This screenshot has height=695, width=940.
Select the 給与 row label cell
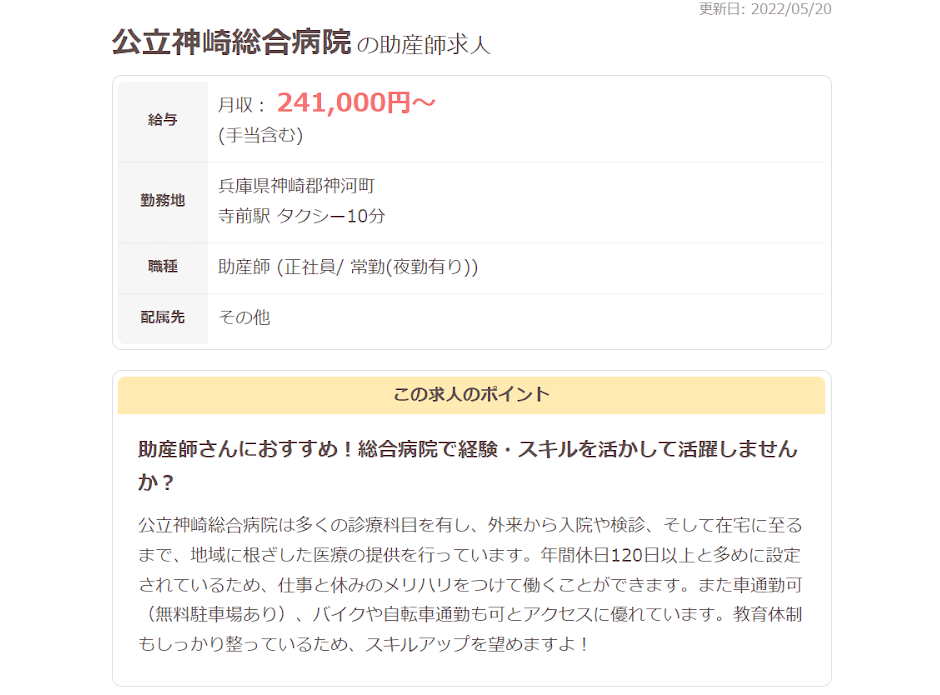point(162,120)
